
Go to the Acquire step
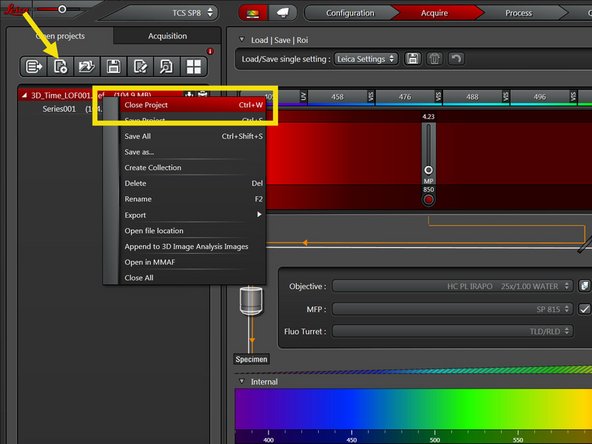point(434,13)
